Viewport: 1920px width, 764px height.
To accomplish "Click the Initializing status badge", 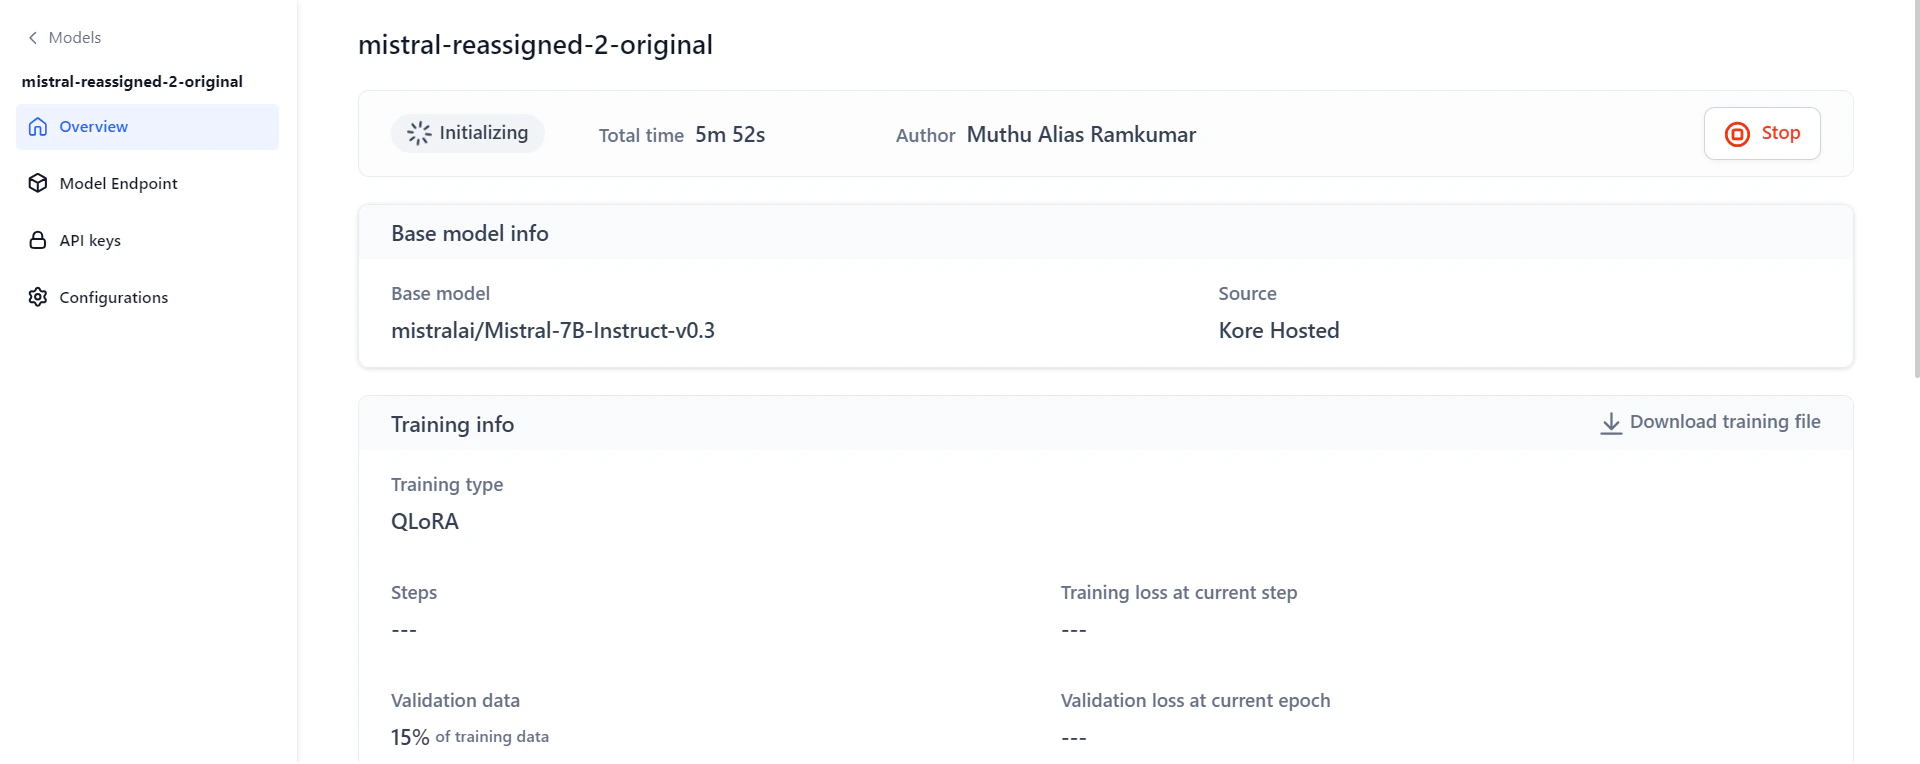I will click(467, 132).
